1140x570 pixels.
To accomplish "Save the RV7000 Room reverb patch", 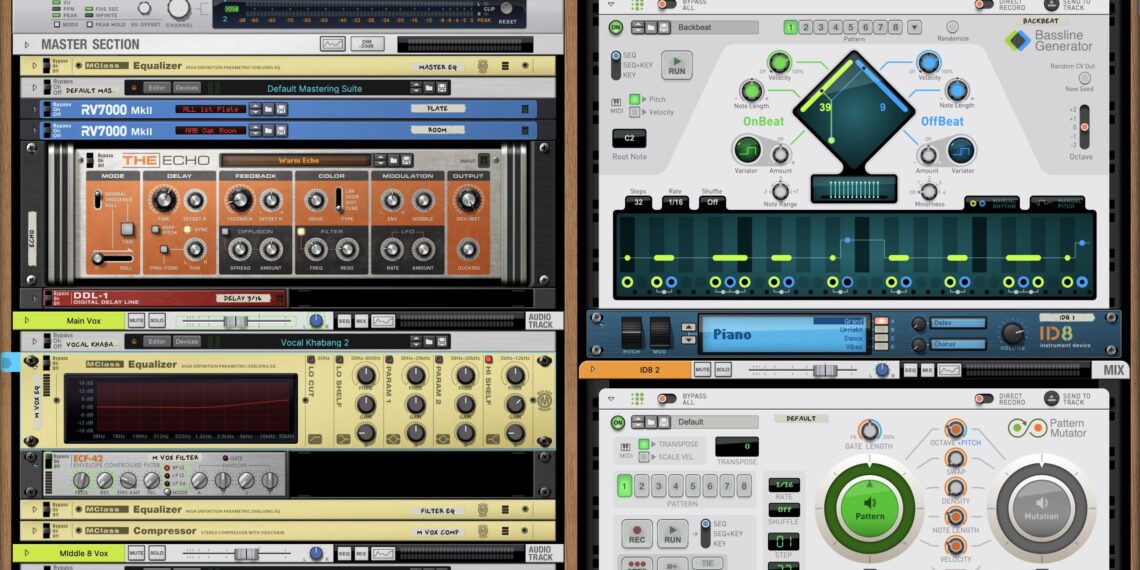I will 281,130.
